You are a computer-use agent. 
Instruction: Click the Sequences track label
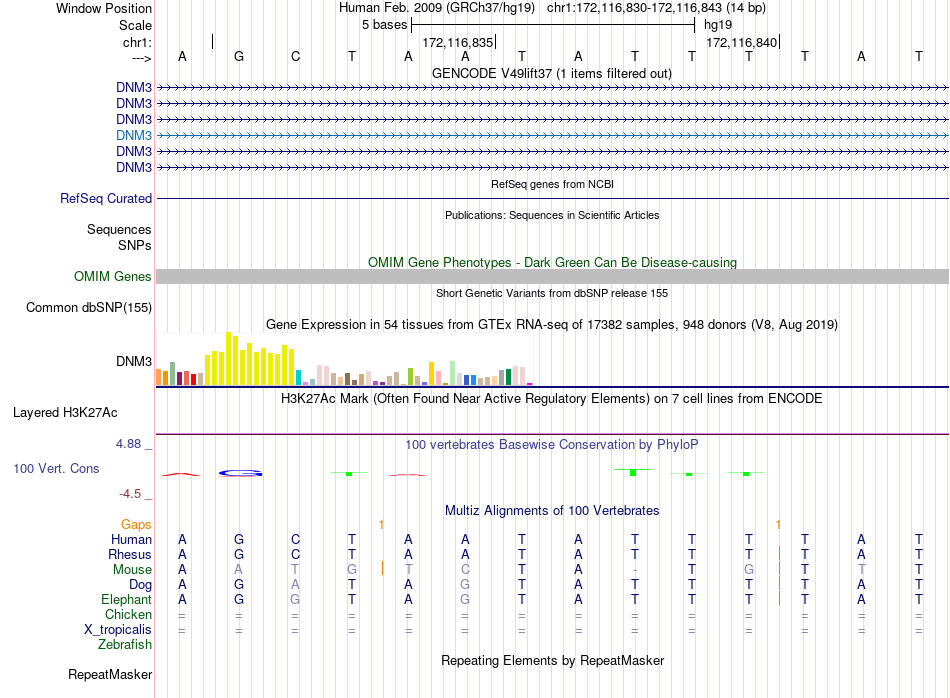click(x=119, y=230)
